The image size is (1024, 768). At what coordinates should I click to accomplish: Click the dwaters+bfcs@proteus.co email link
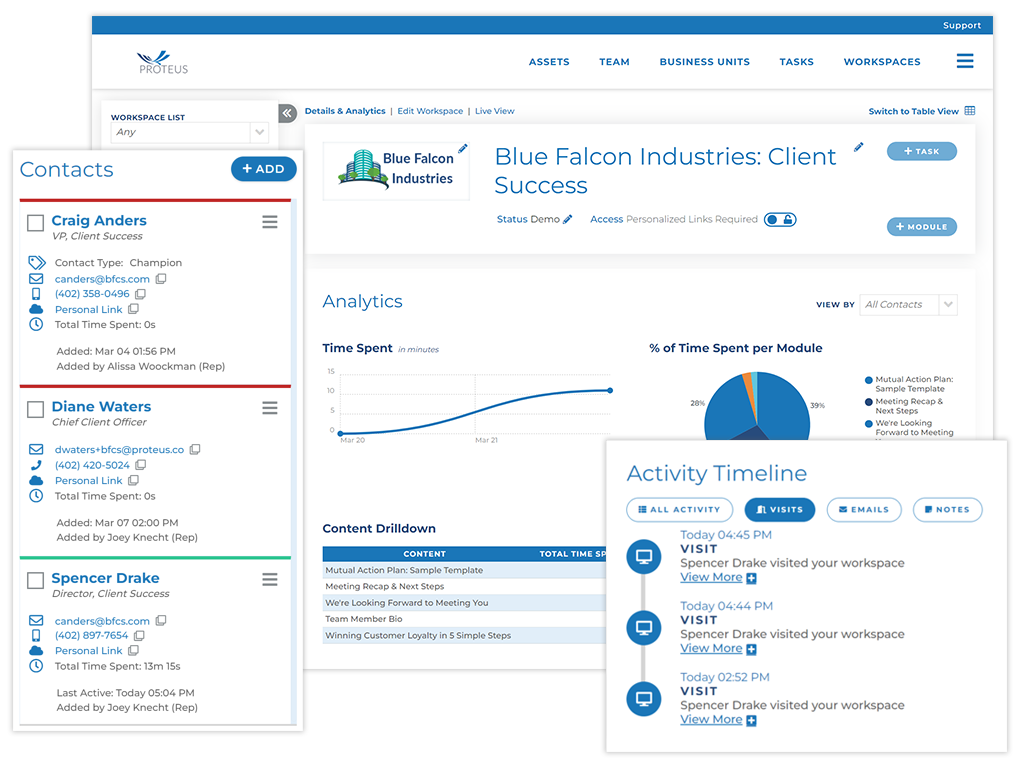tap(119, 450)
